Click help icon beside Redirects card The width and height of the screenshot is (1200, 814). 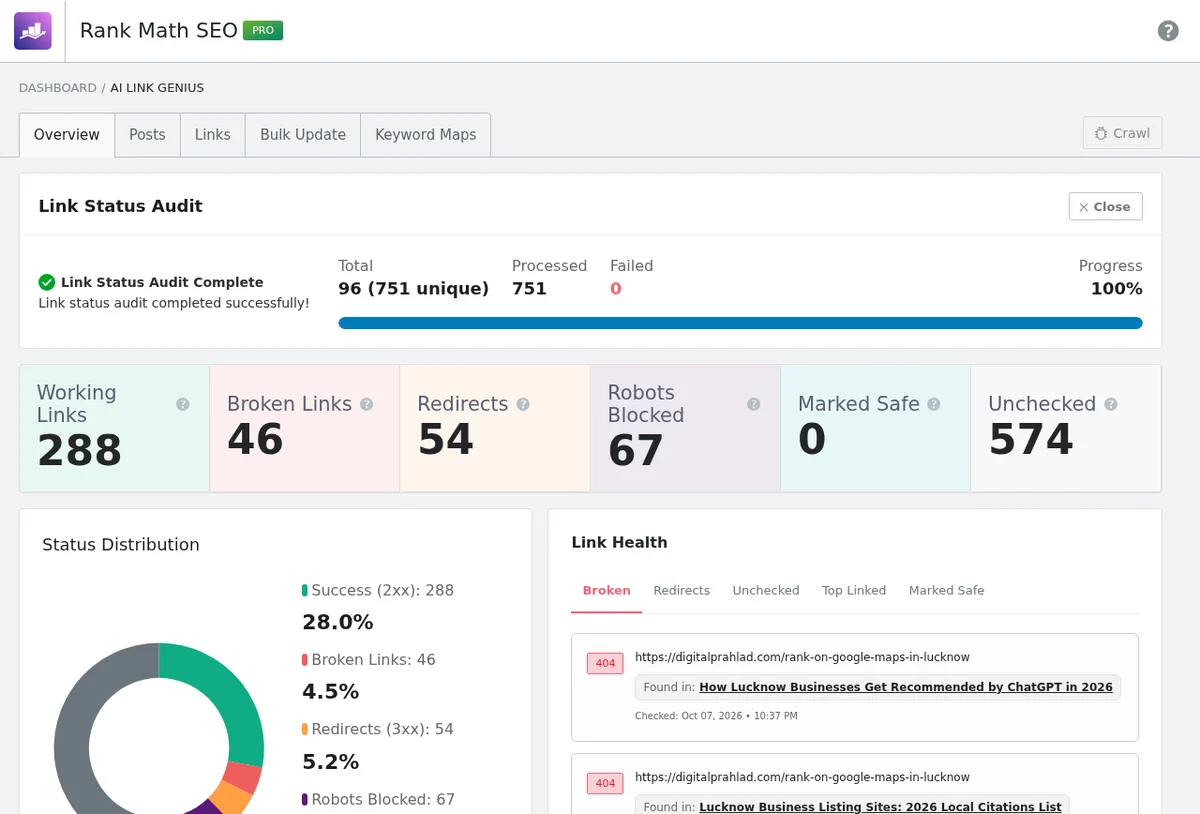523,404
